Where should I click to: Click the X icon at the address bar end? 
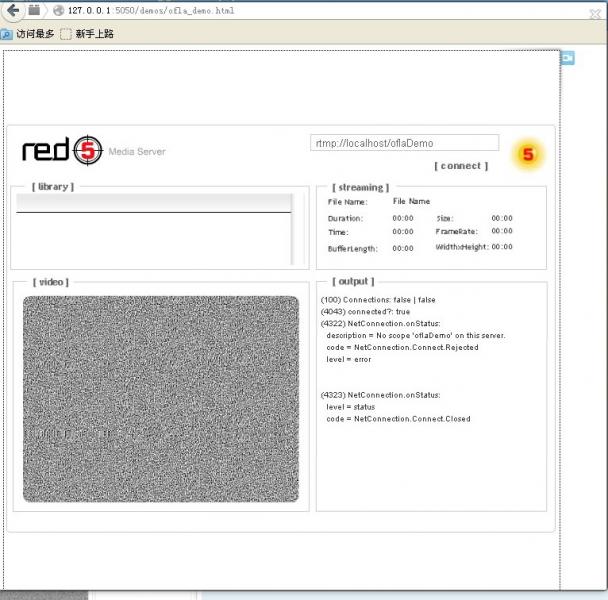click(x=595, y=14)
